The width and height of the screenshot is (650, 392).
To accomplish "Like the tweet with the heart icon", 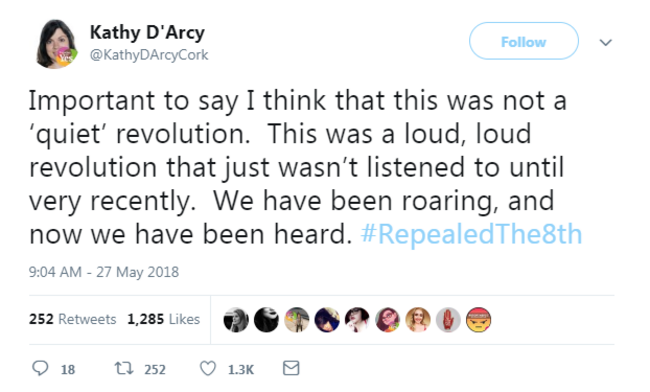I will click(x=208, y=368).
